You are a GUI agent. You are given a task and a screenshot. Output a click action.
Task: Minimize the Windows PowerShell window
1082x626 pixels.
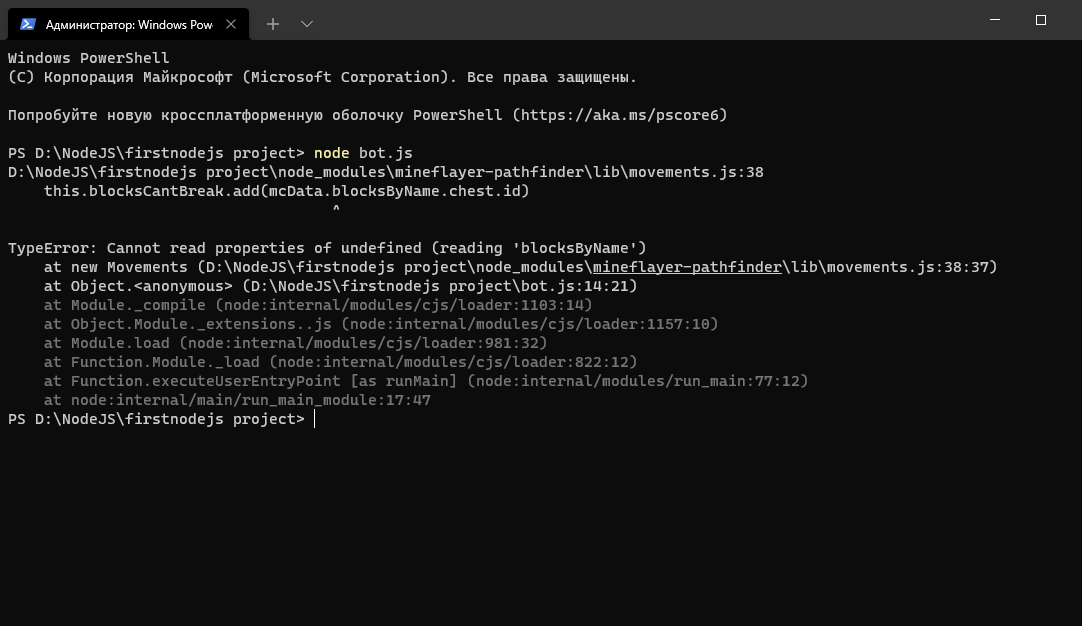click(995, 18)
